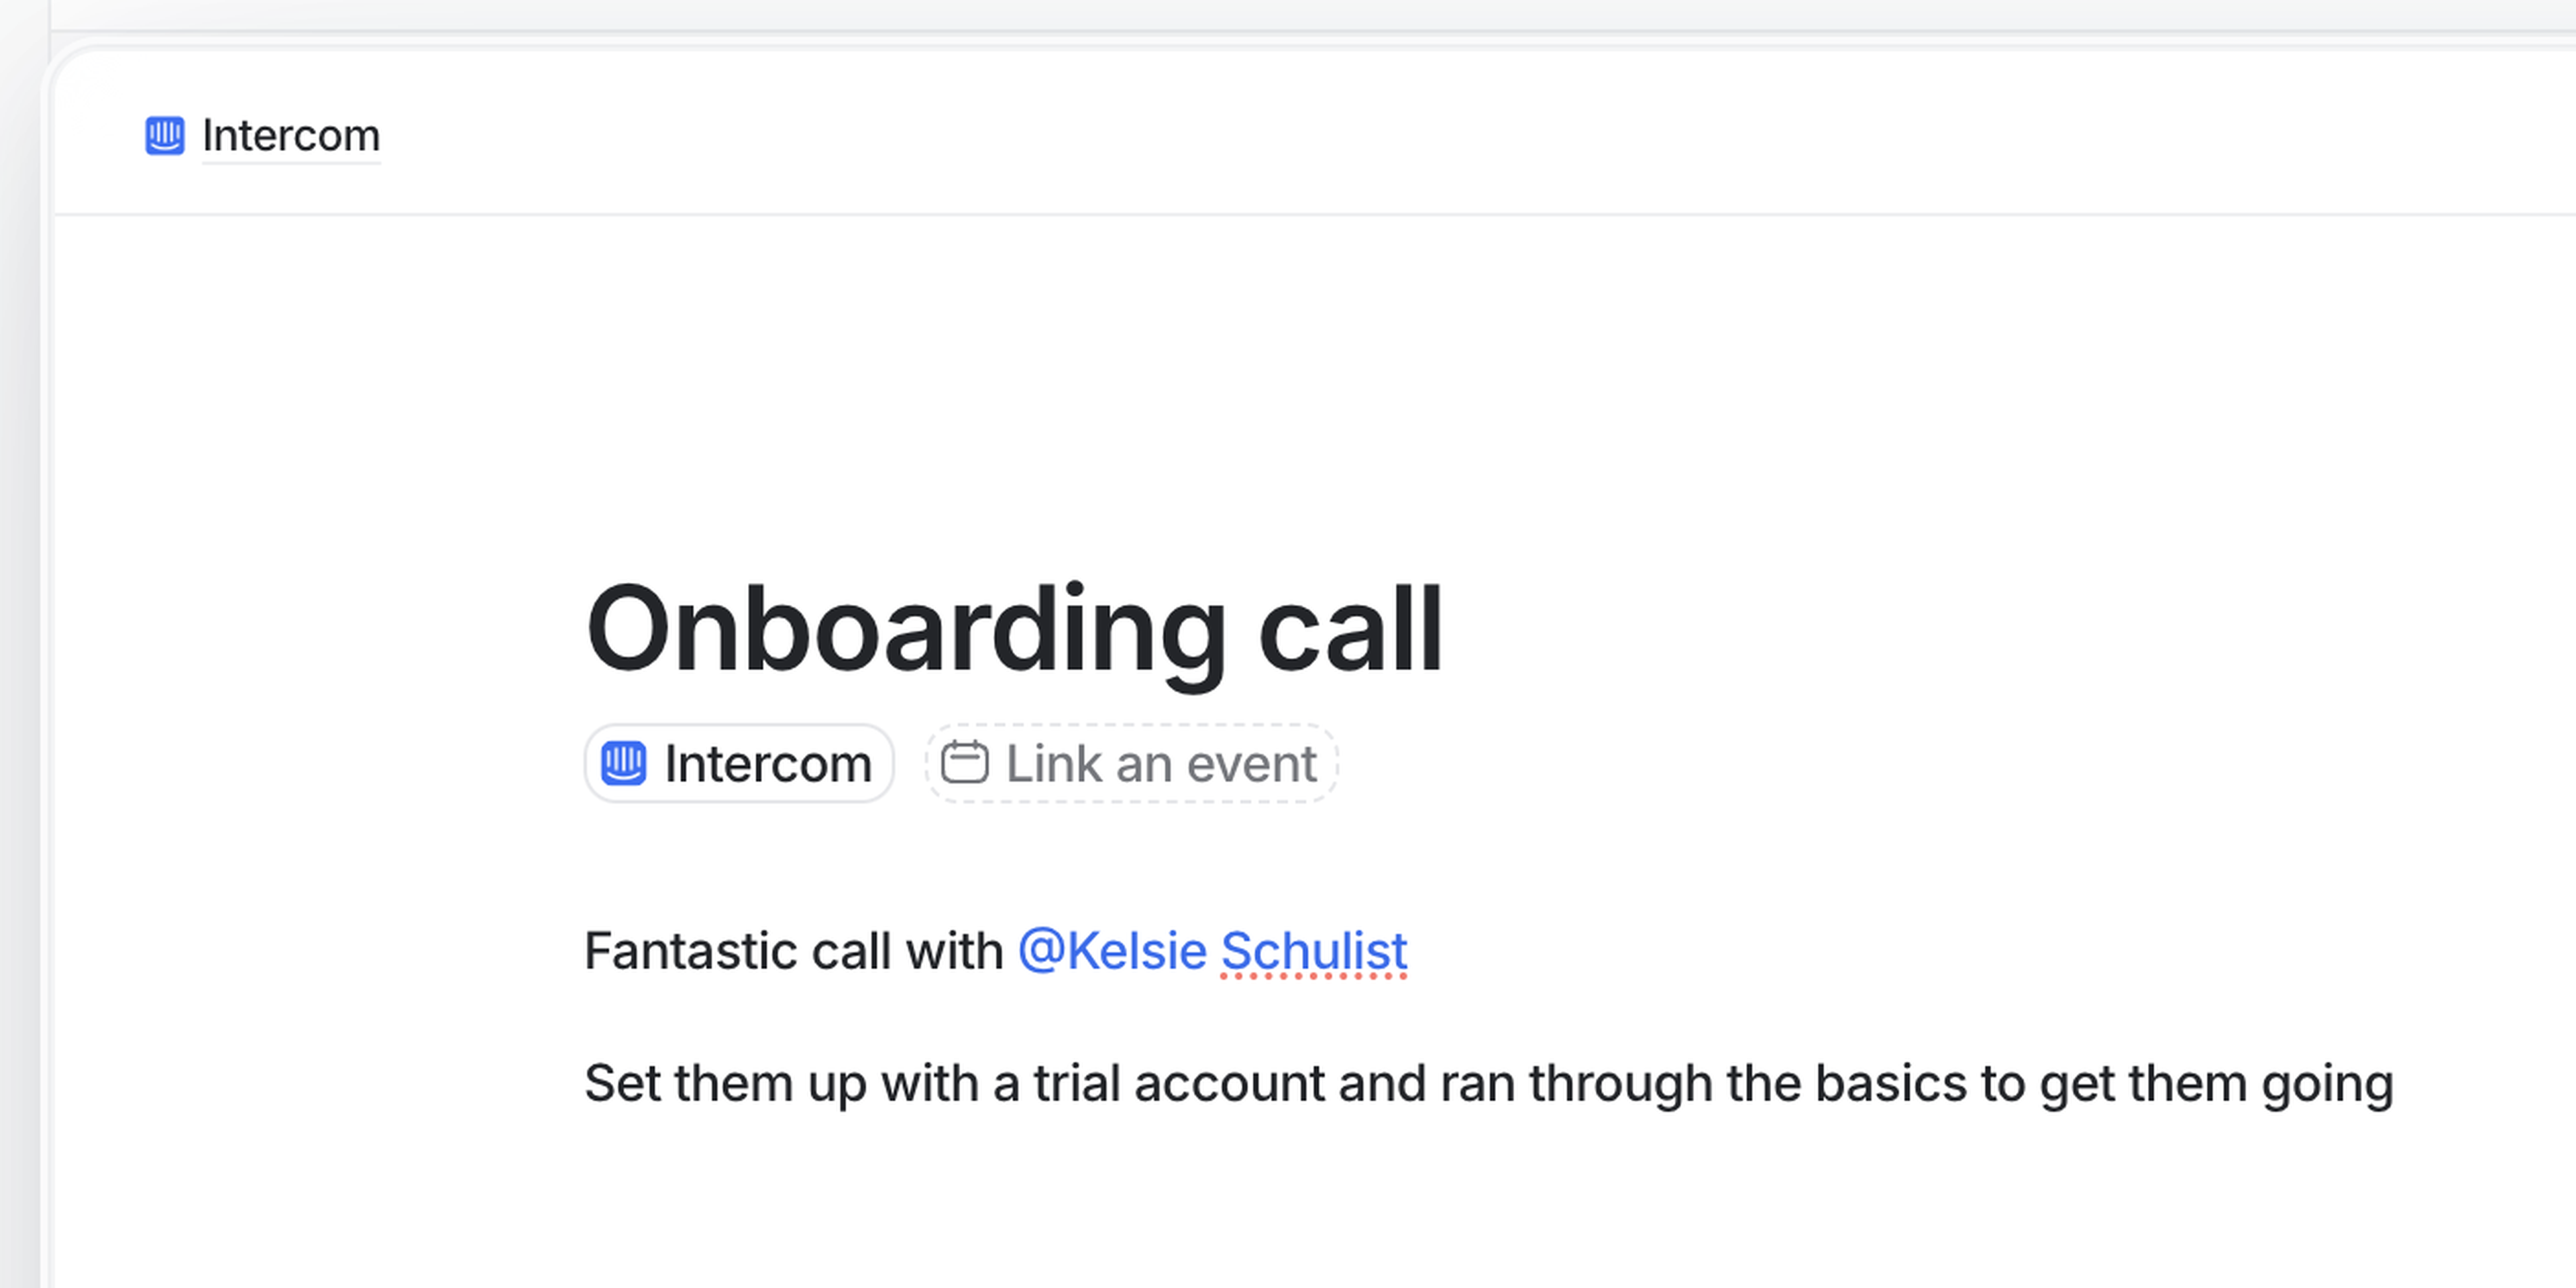Click the word Fantastic in the note body
The width and height of the screenshot is (2576, 1288).
691,950
